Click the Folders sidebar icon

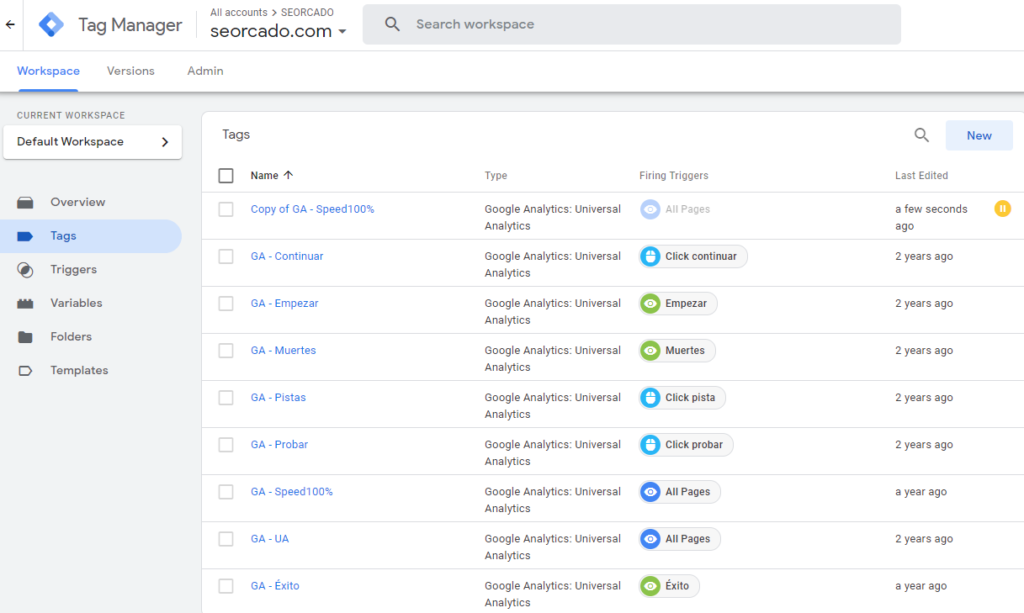[25, 337]
